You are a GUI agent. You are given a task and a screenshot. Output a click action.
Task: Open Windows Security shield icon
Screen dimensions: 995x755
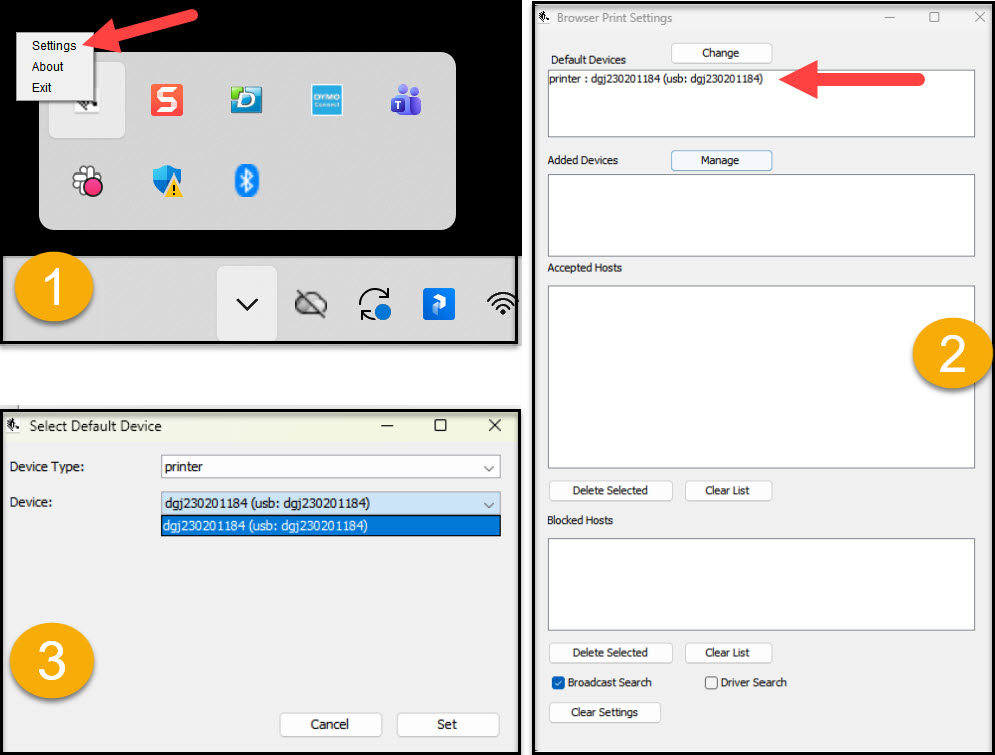(167, 180)
